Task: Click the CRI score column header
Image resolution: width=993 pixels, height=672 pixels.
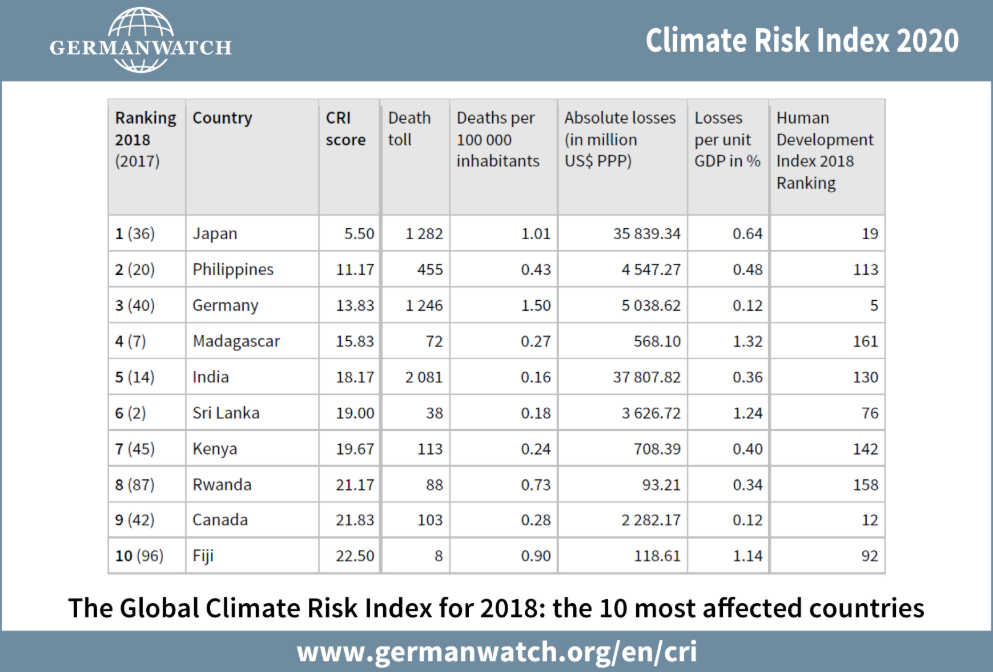Action: [x=346, y=128]
